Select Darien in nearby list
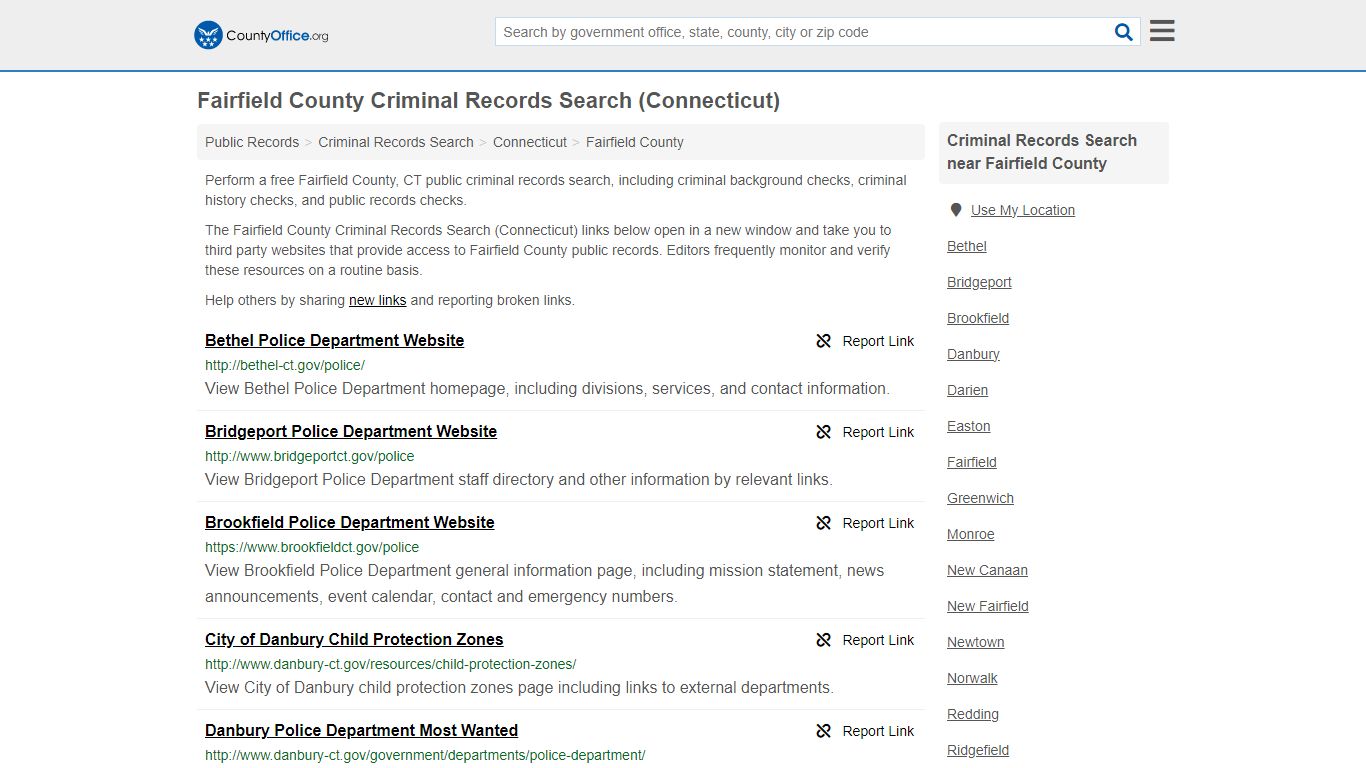This screenshot has width=1366, height=768. 967,390
